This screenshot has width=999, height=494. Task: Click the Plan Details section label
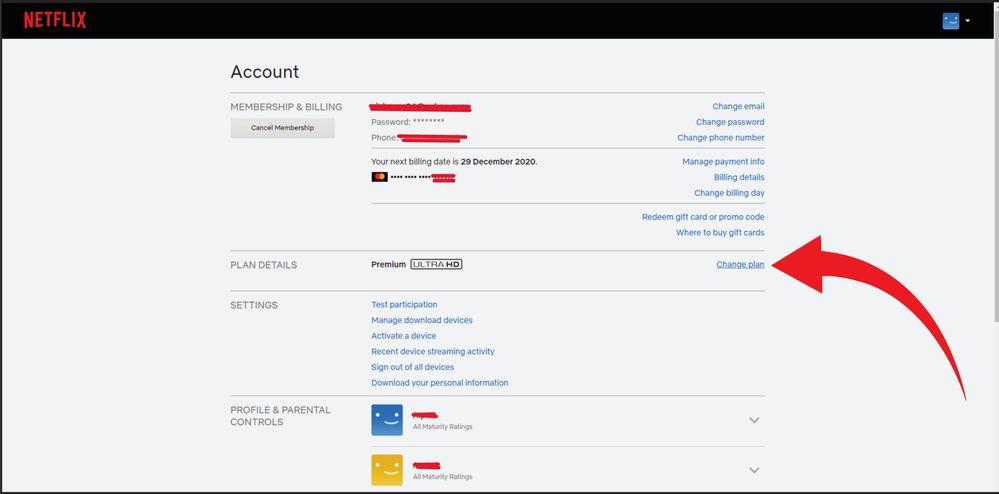pyautogui.click(x=263, y=265)
